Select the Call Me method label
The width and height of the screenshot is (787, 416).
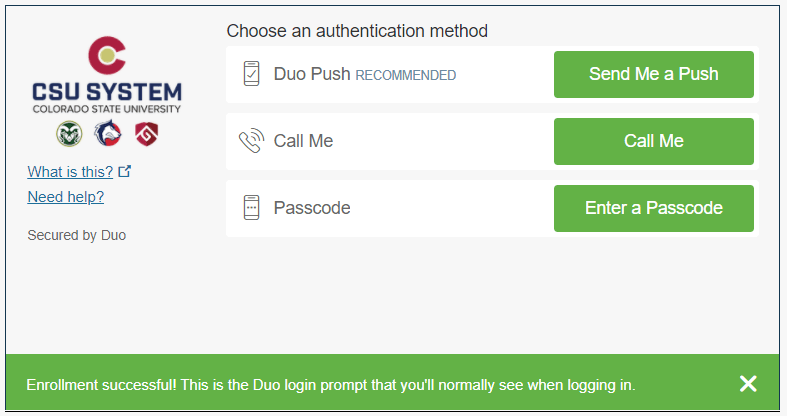303,141
